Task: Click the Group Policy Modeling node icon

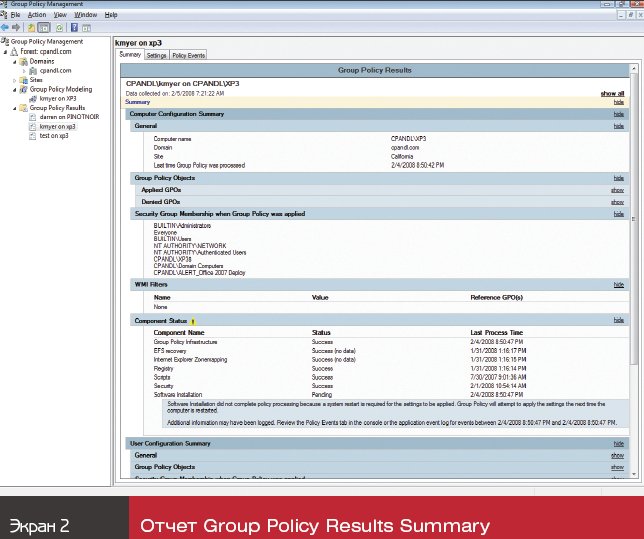Action: point(24,89)
